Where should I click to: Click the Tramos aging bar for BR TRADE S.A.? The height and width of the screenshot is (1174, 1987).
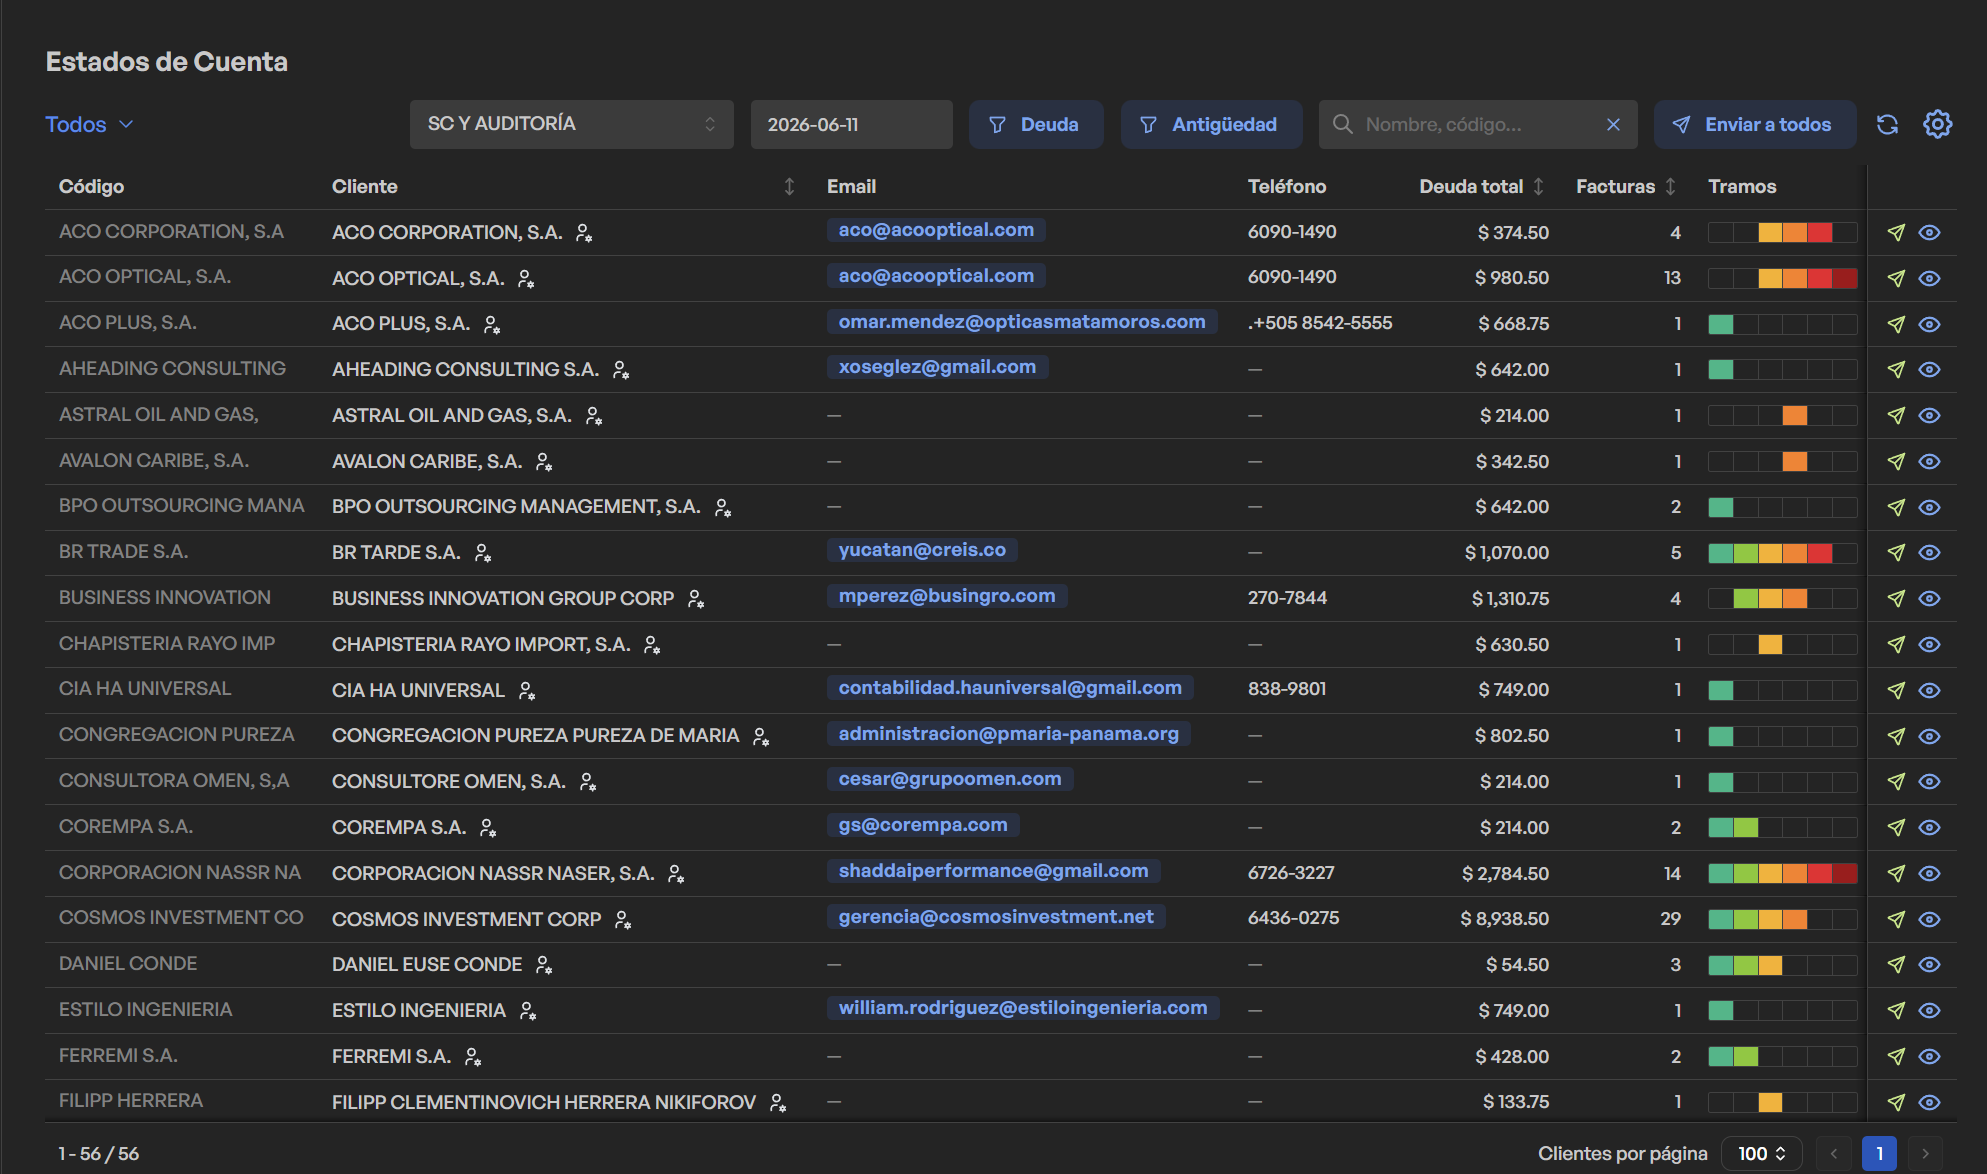click(1782, 552)
